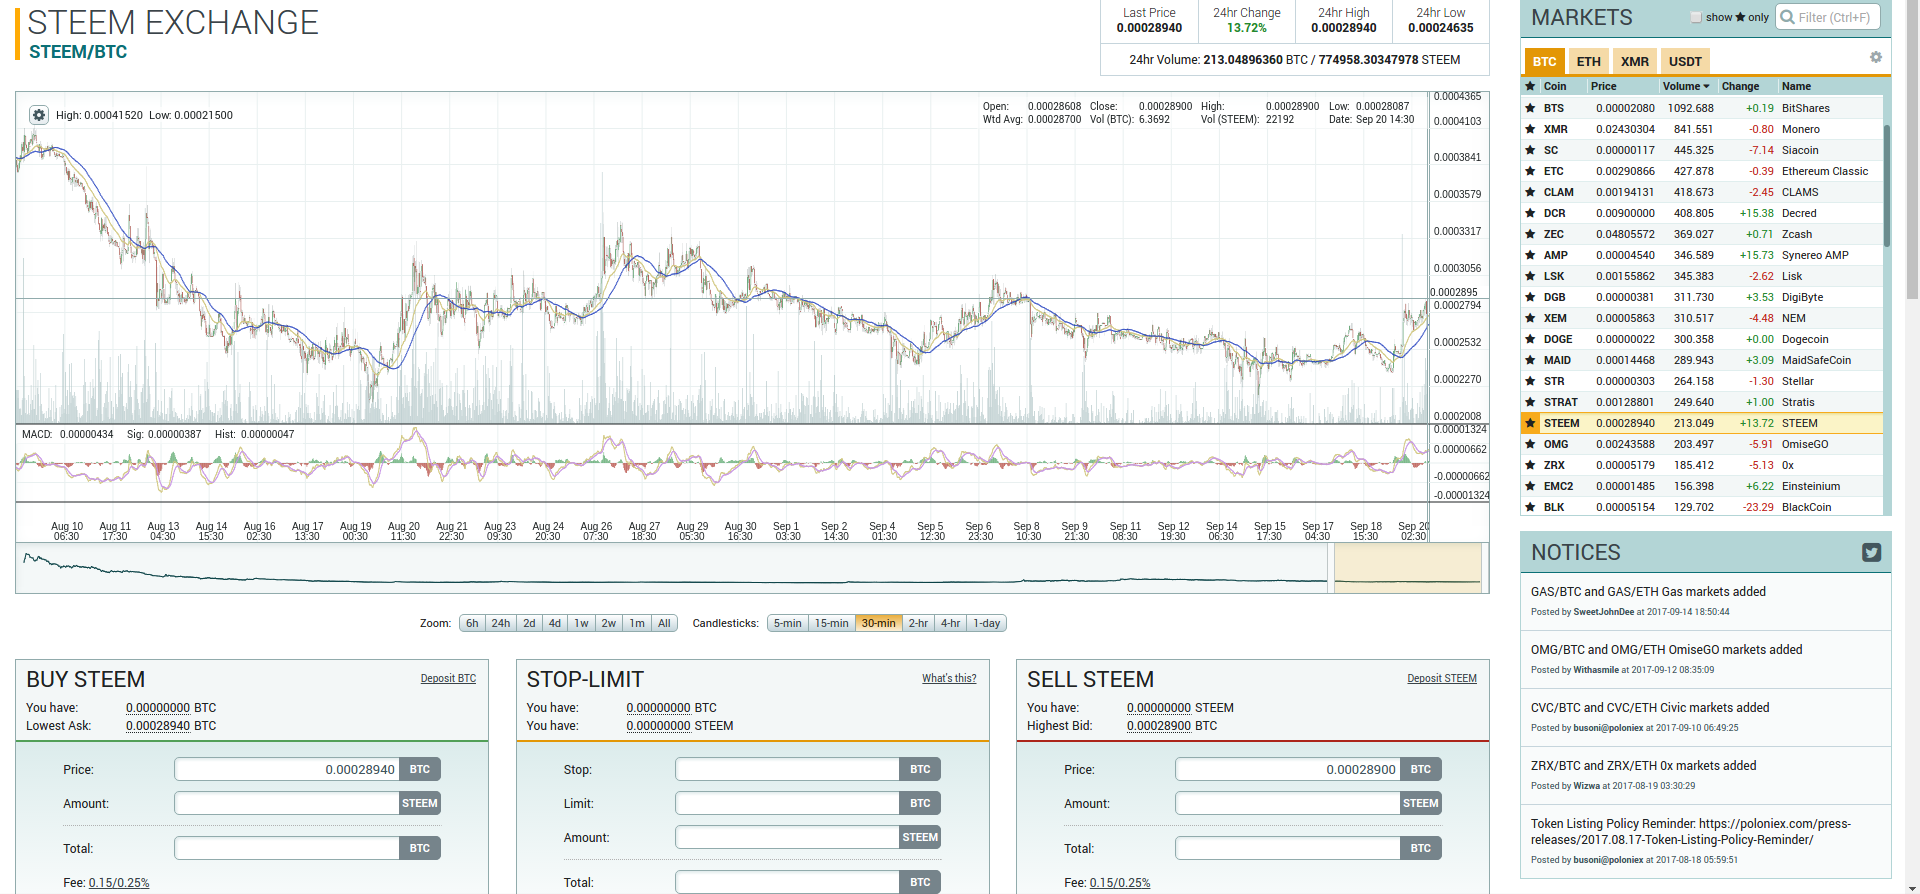Toggle the star for DGB row
The height and width of the screenshot is (894, 1920).
click(1530, 297)
